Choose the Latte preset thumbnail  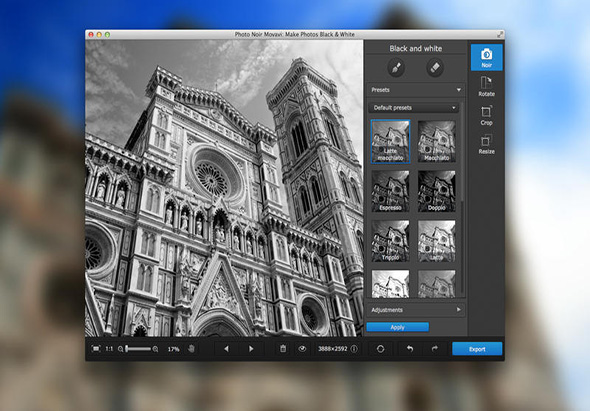coord(436,241)
